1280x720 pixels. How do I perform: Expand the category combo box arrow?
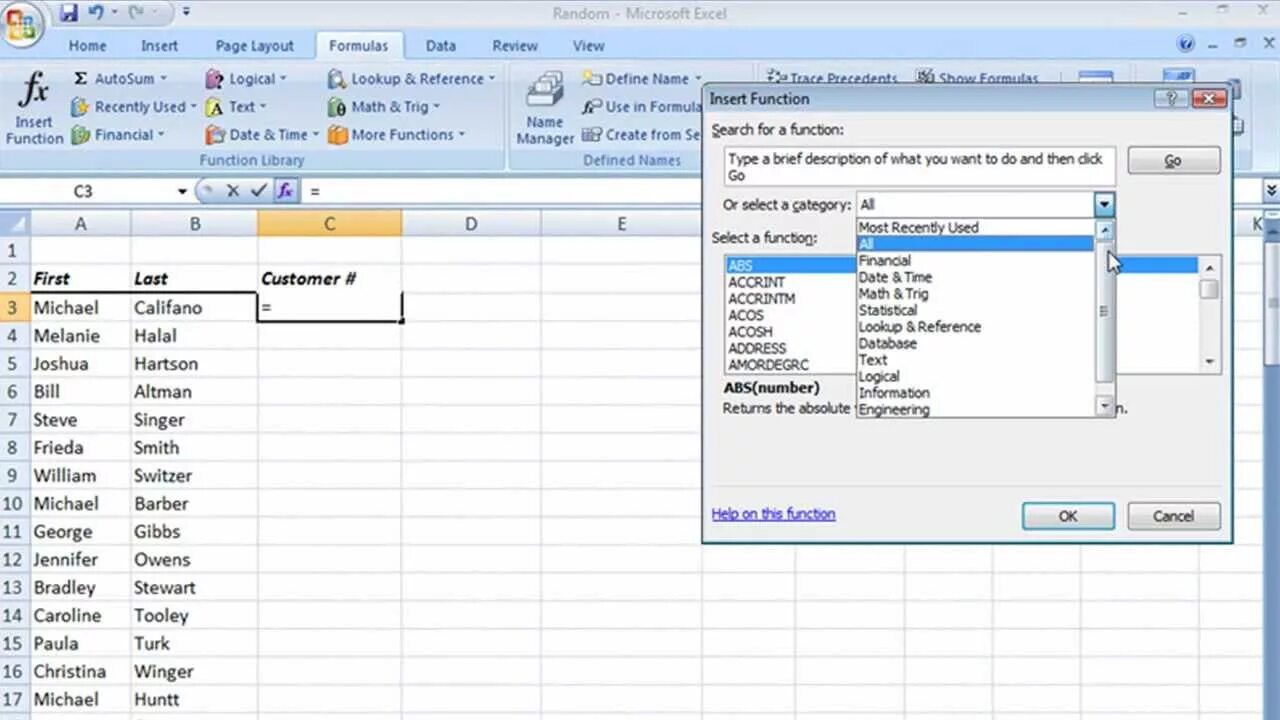pos(1104,205)
